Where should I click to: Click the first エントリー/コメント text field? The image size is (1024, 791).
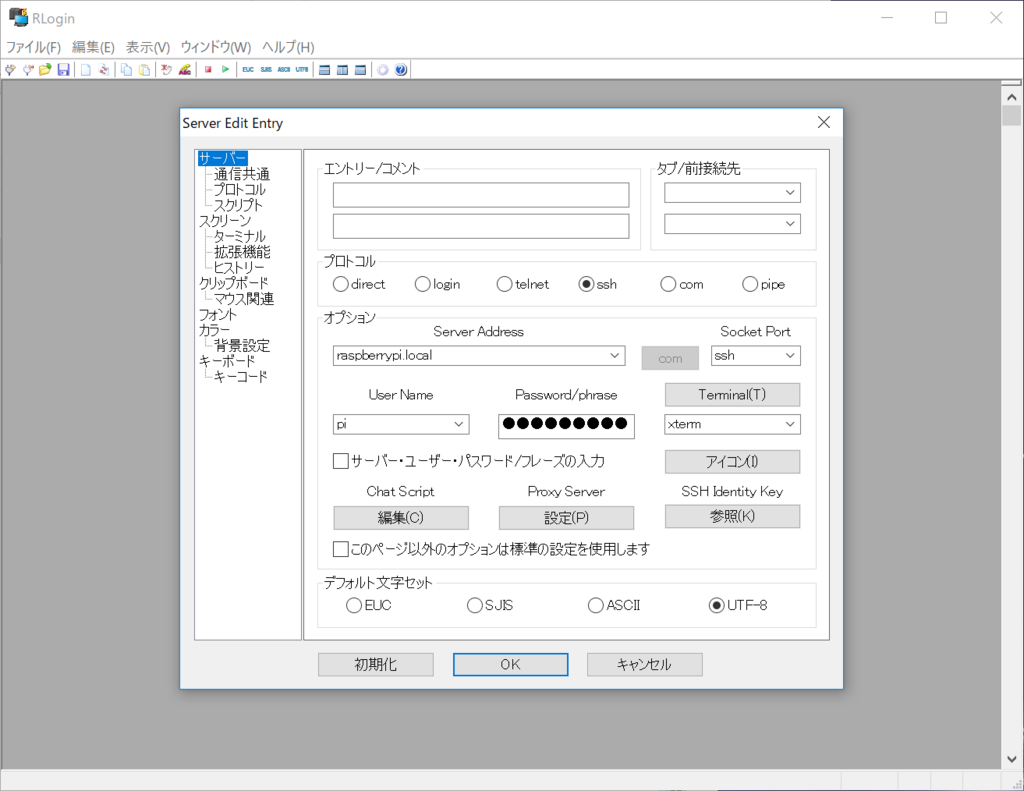[481, 195]
